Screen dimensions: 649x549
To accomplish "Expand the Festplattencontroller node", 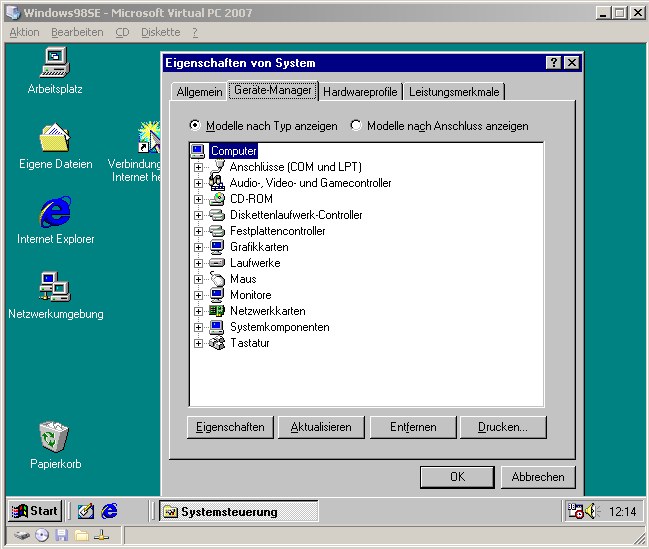I will click(198, 231).
